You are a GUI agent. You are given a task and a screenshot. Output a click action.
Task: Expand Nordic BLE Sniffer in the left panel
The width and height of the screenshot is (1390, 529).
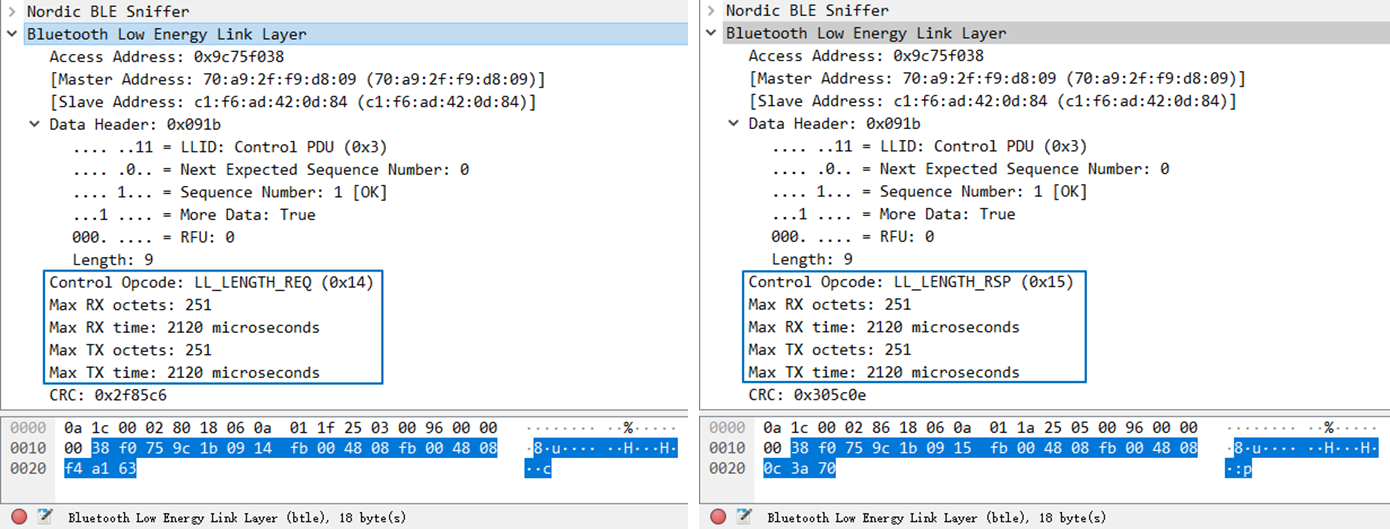11,11
